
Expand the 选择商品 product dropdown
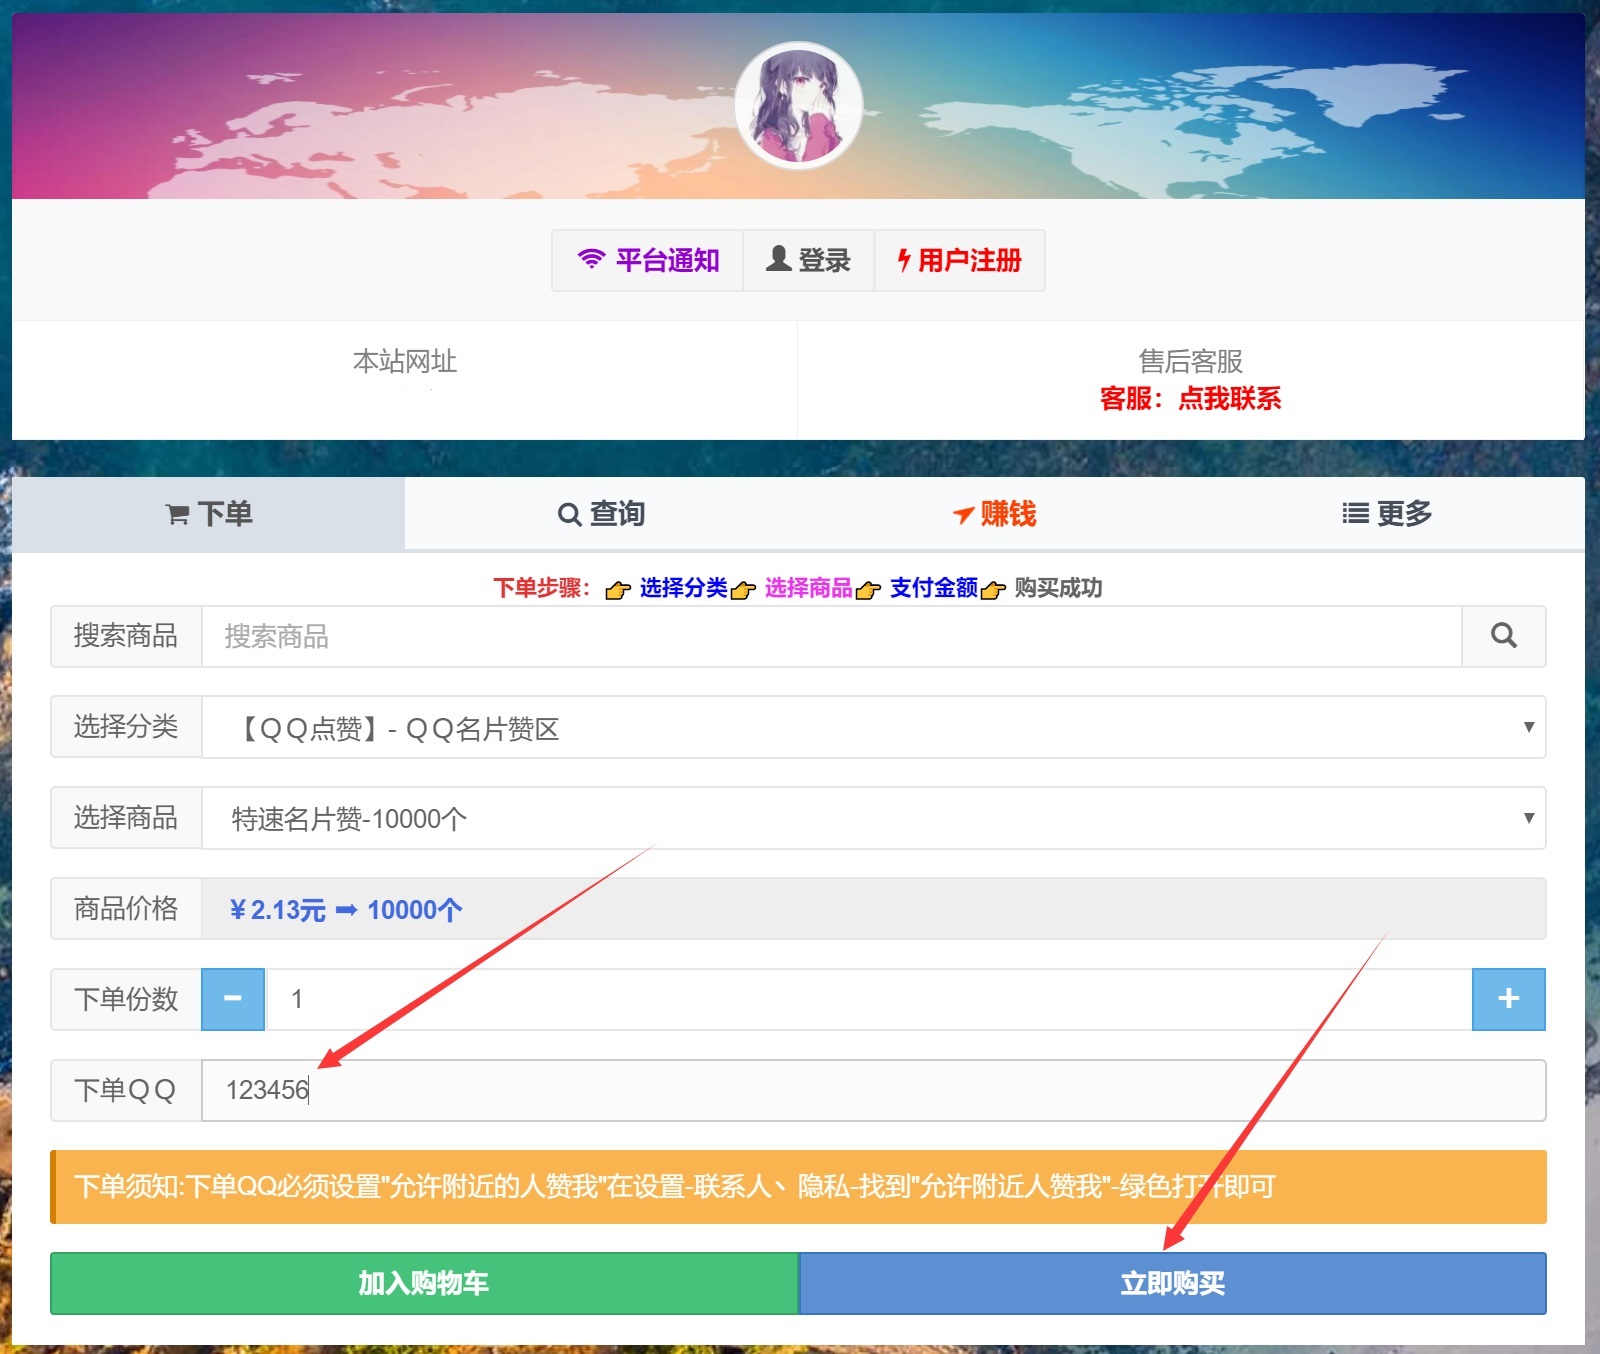pos(873,819)
